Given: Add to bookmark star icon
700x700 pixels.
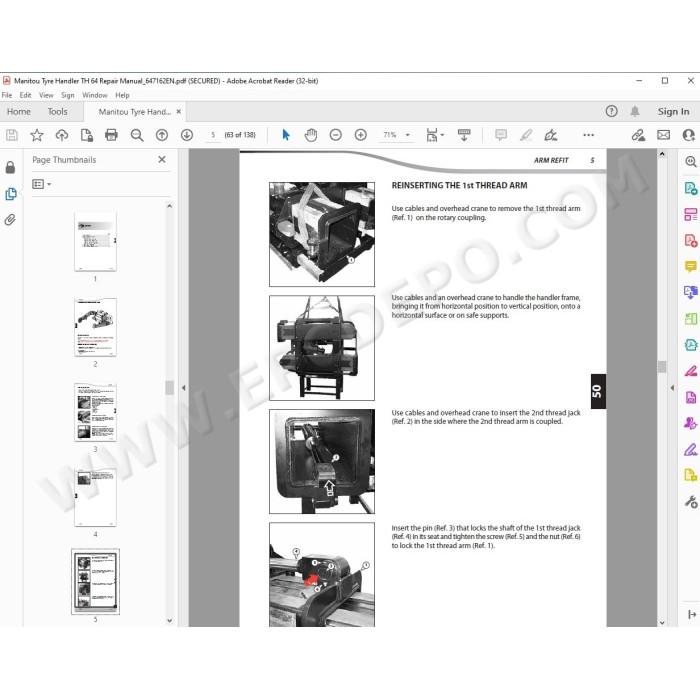Looking at the screenshot, I should tap(37, 135).
